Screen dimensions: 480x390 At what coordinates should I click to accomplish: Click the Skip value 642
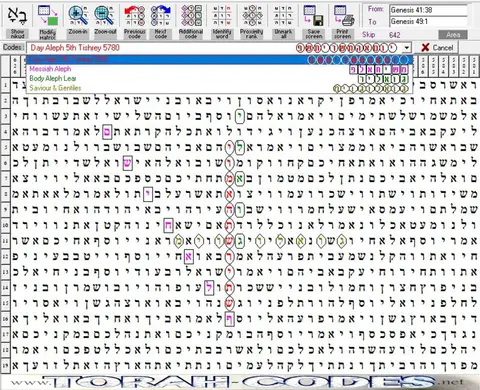click(395, 35)
